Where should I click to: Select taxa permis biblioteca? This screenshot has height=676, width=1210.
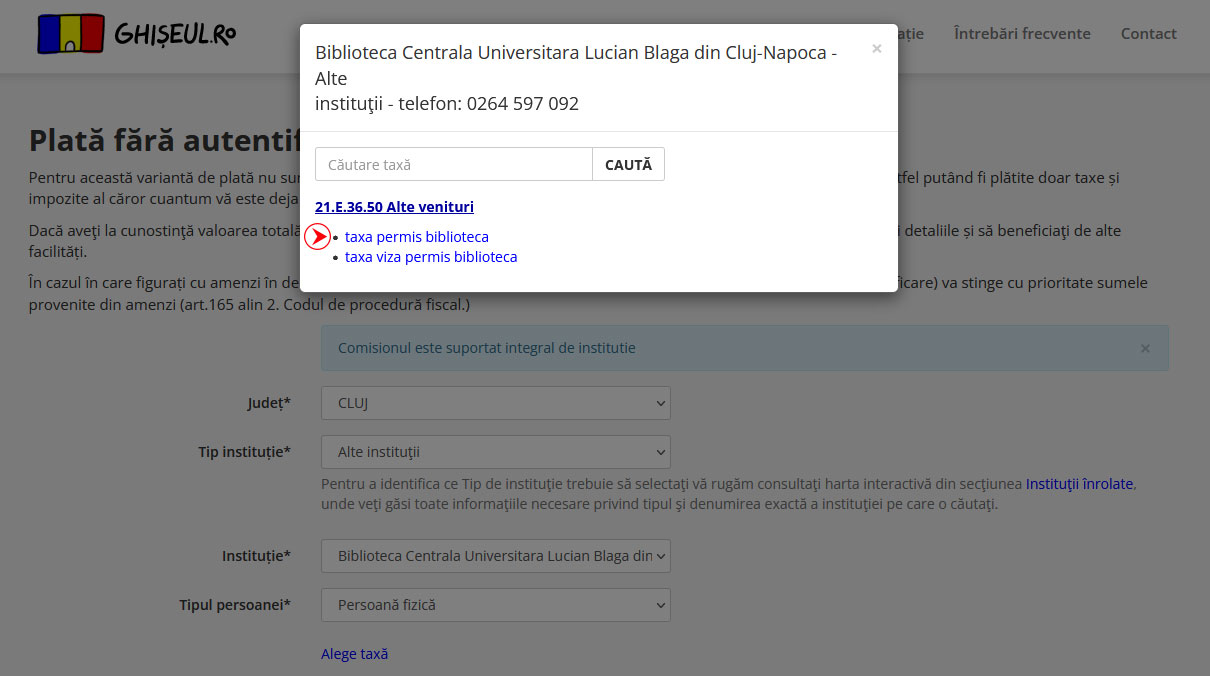click(x=417, y=237)
